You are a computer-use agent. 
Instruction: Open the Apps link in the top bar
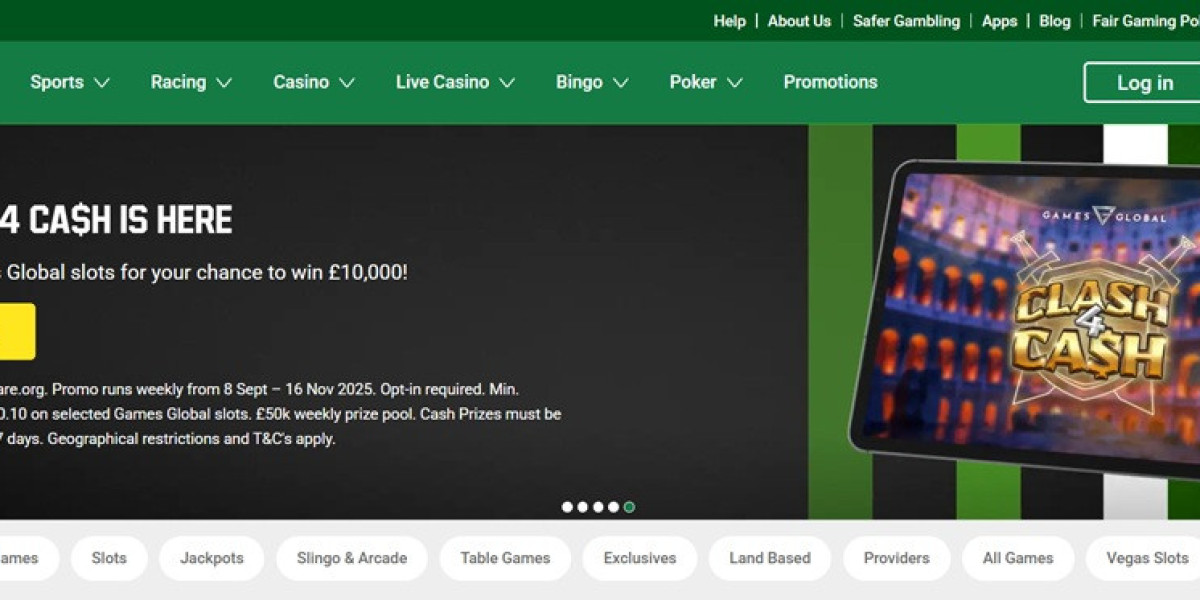point(999,21)
